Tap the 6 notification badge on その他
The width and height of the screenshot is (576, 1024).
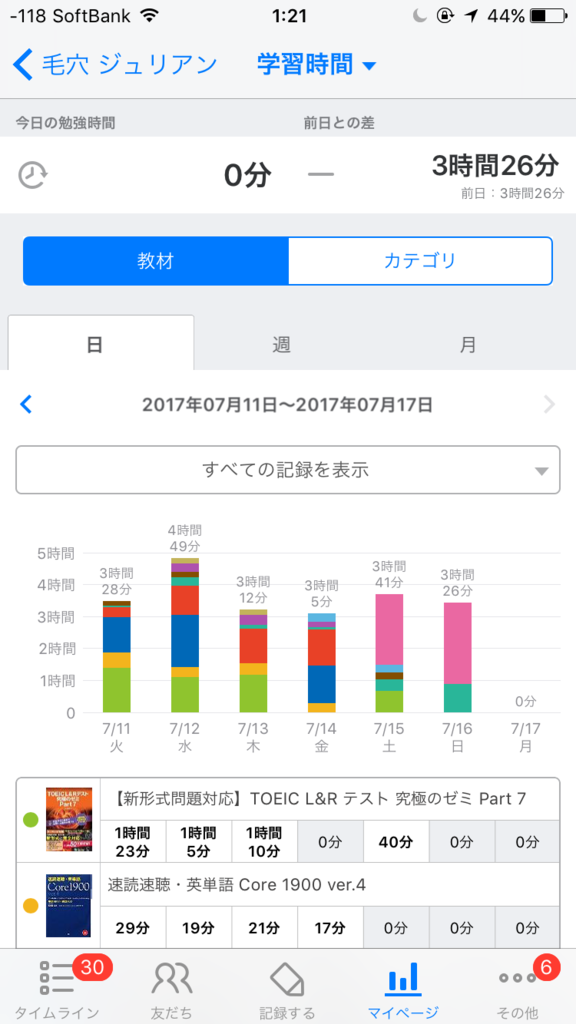[547, 968]
